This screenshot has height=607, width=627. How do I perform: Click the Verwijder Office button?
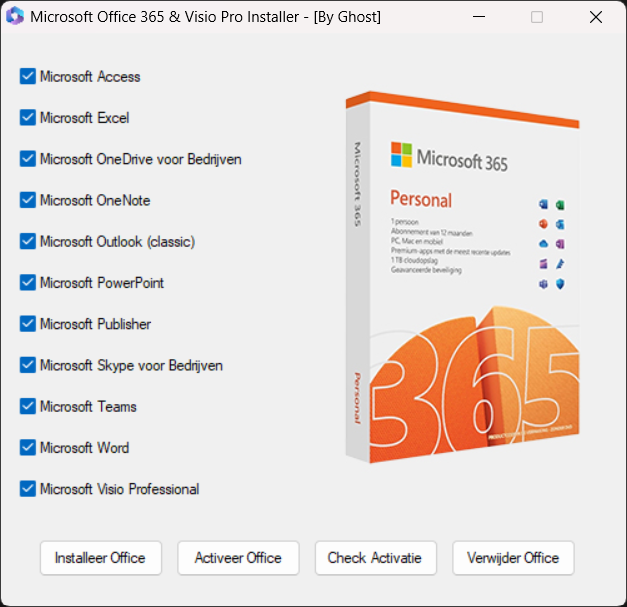pyautogui.click(x=513, y=558)
